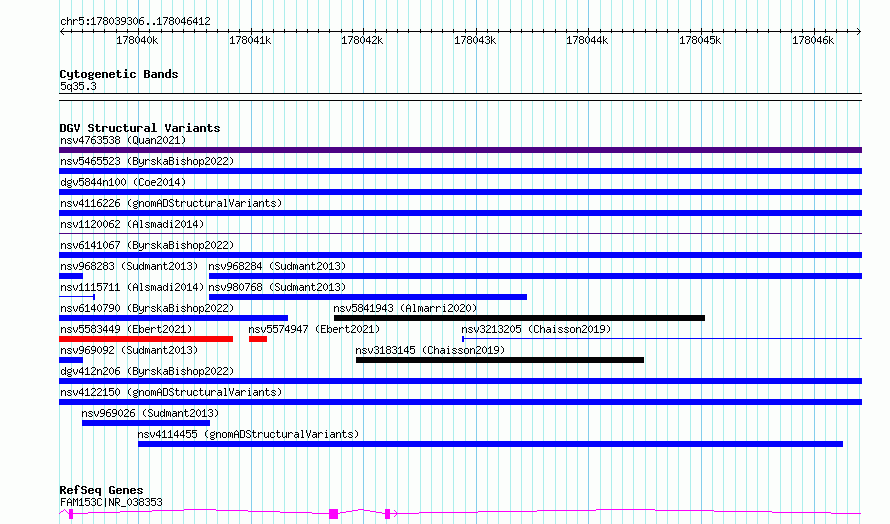Select nsv4116226 (gnomADStructuralVariants) label

(x=171, y=203)
